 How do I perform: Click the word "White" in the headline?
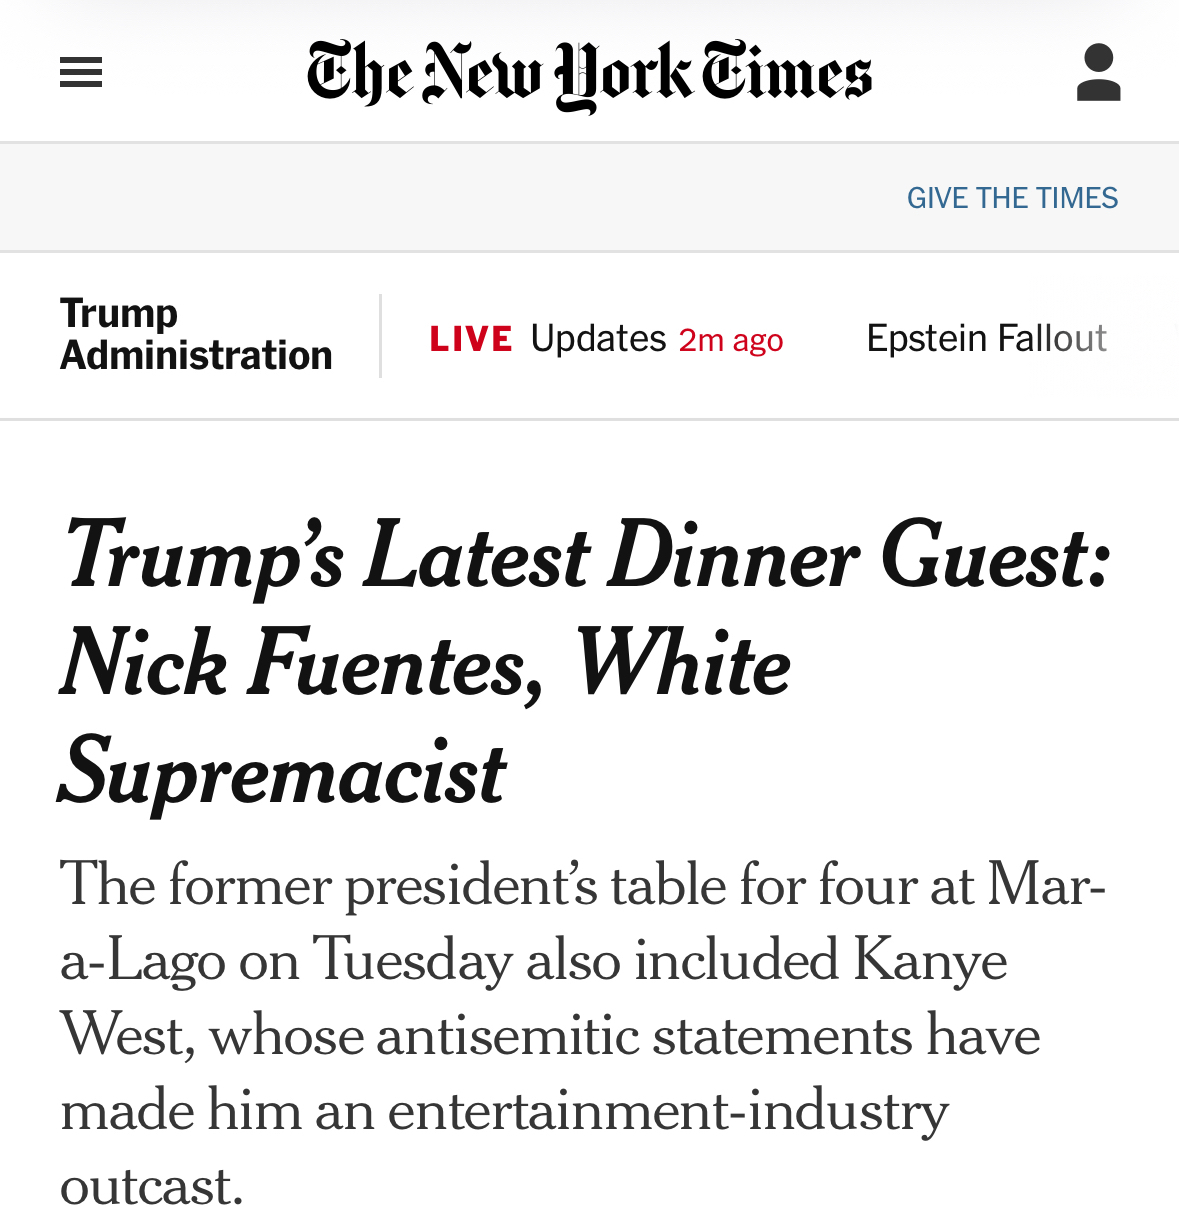click(682, 664)
